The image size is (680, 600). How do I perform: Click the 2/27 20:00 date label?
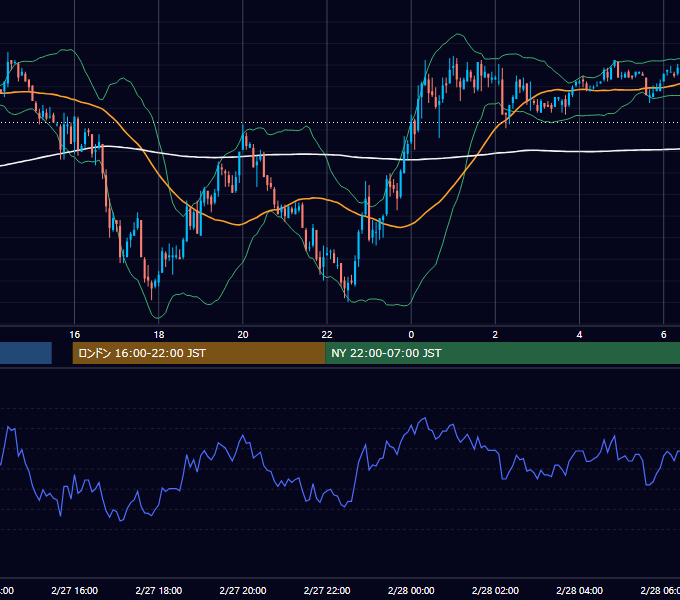pyautogui.click(x=243, y=590)
